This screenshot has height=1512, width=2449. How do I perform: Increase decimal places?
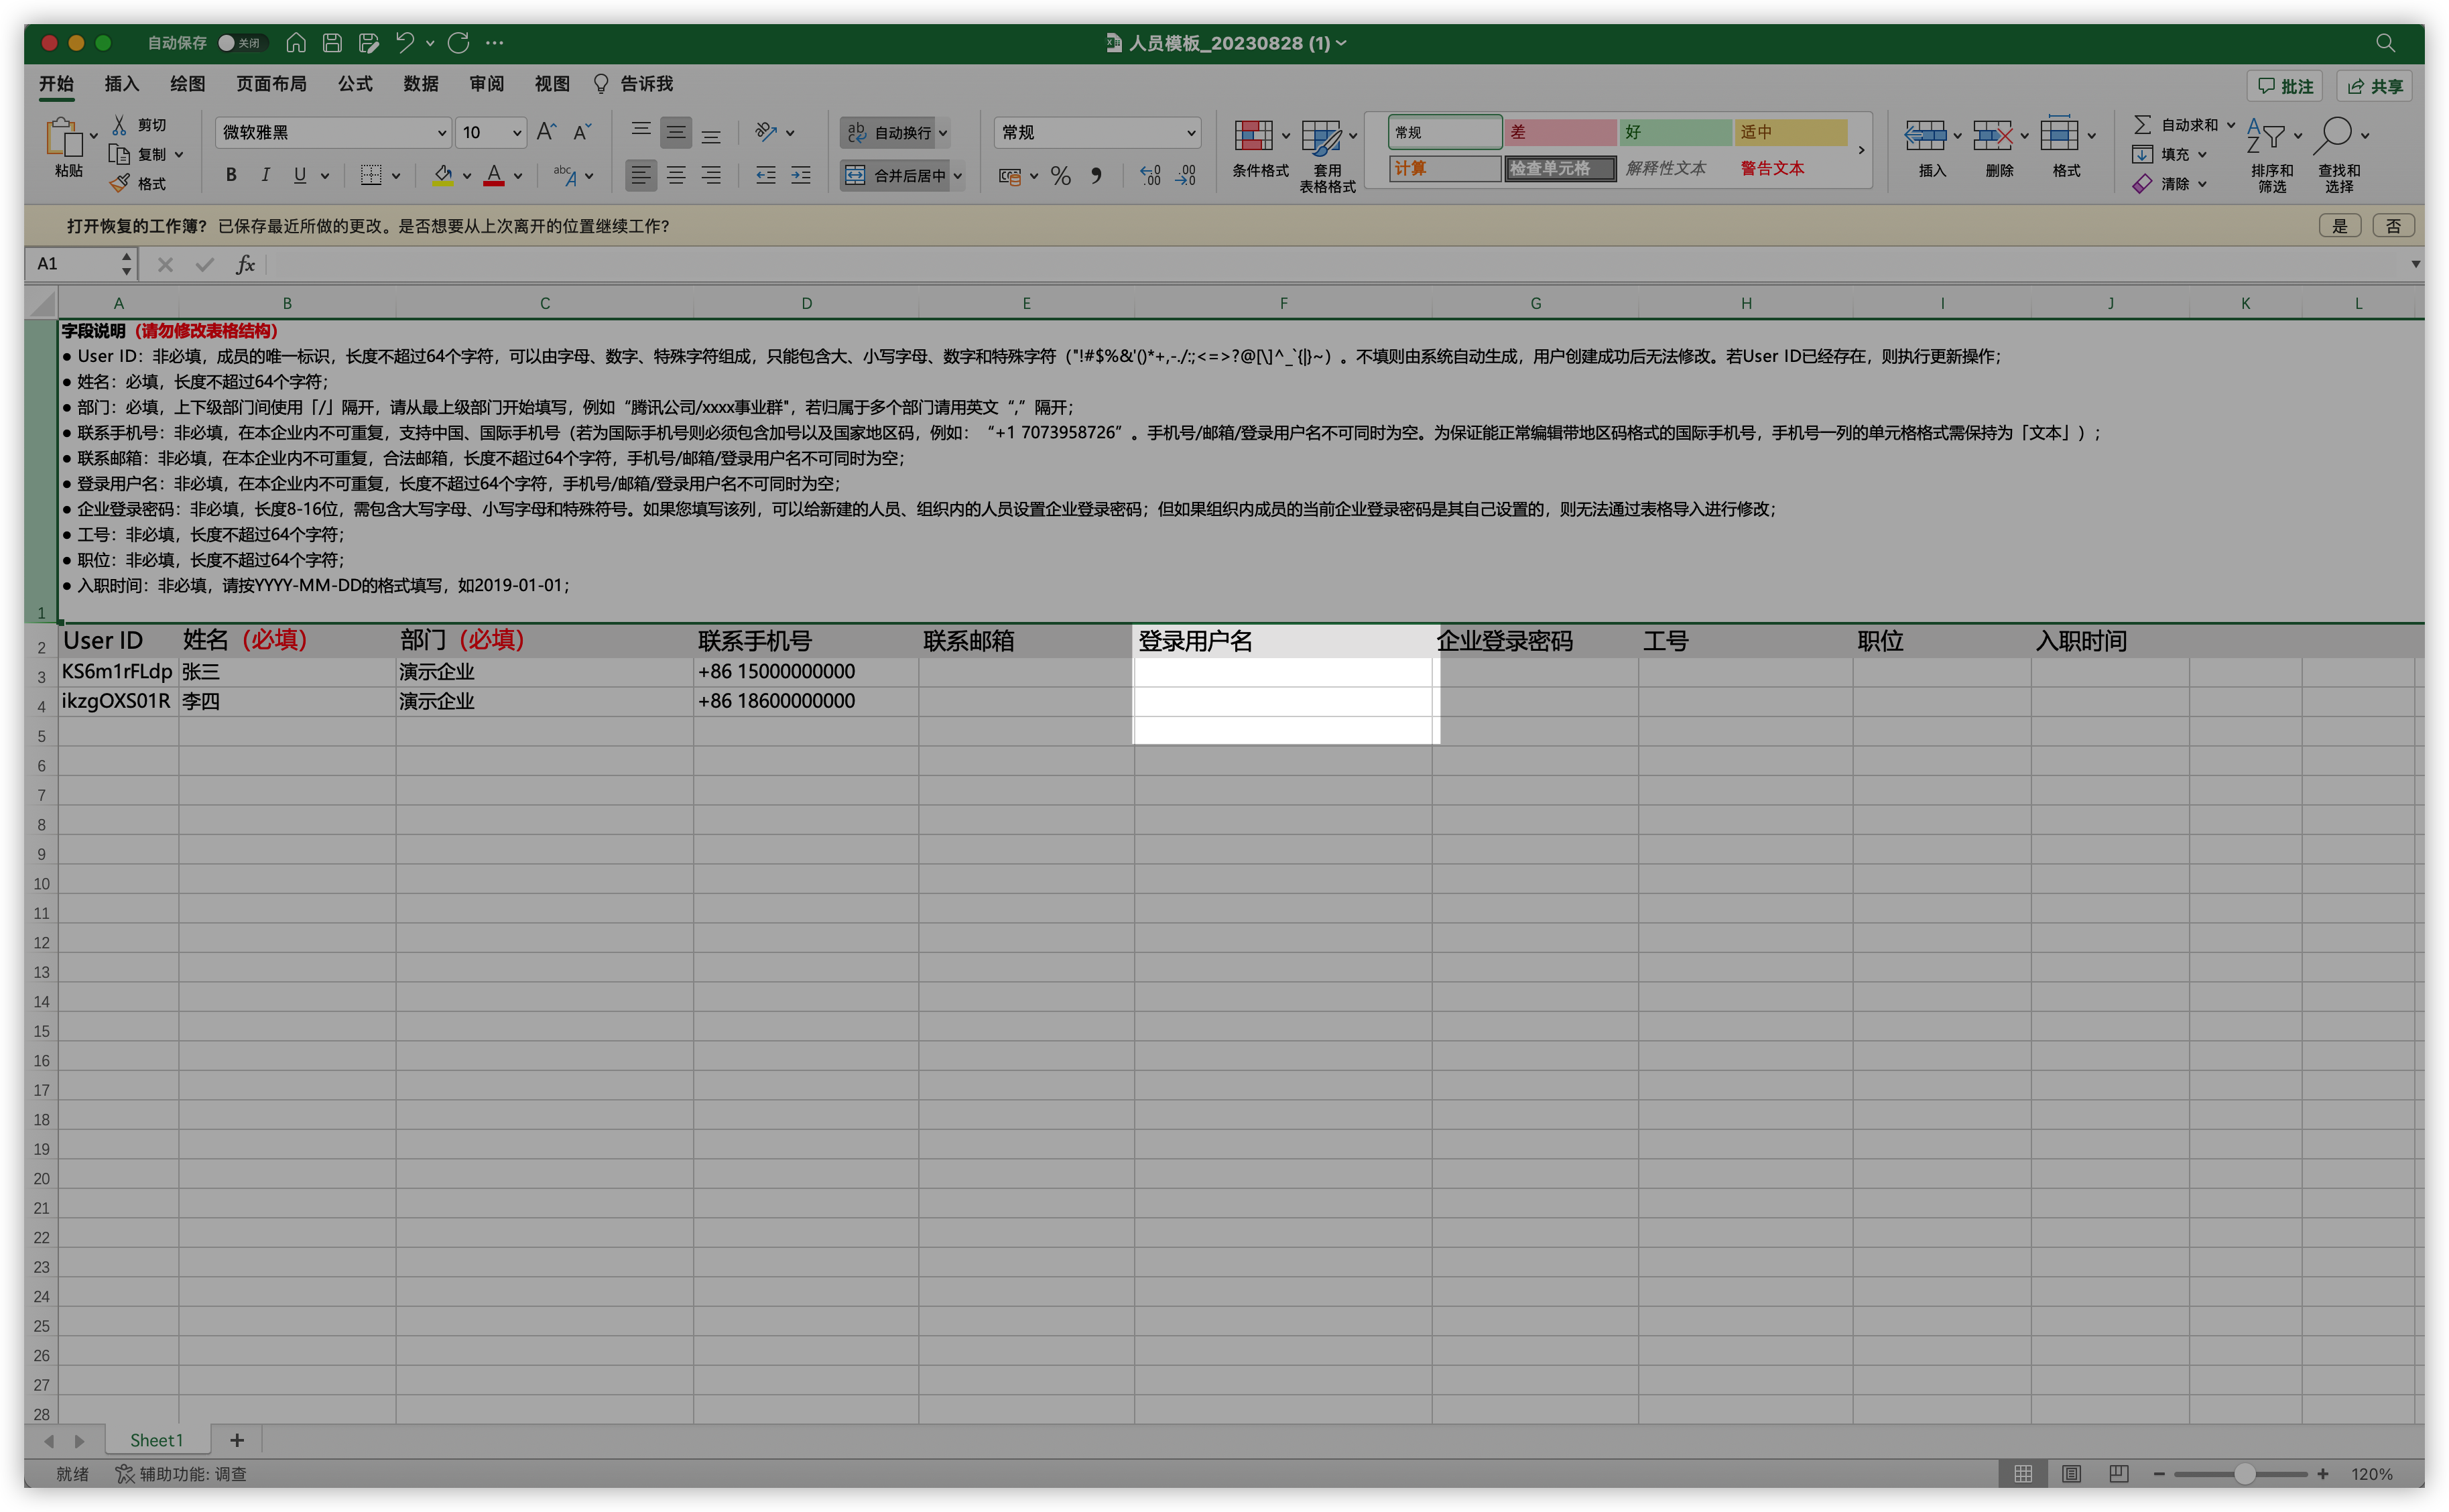point(1151,176)
